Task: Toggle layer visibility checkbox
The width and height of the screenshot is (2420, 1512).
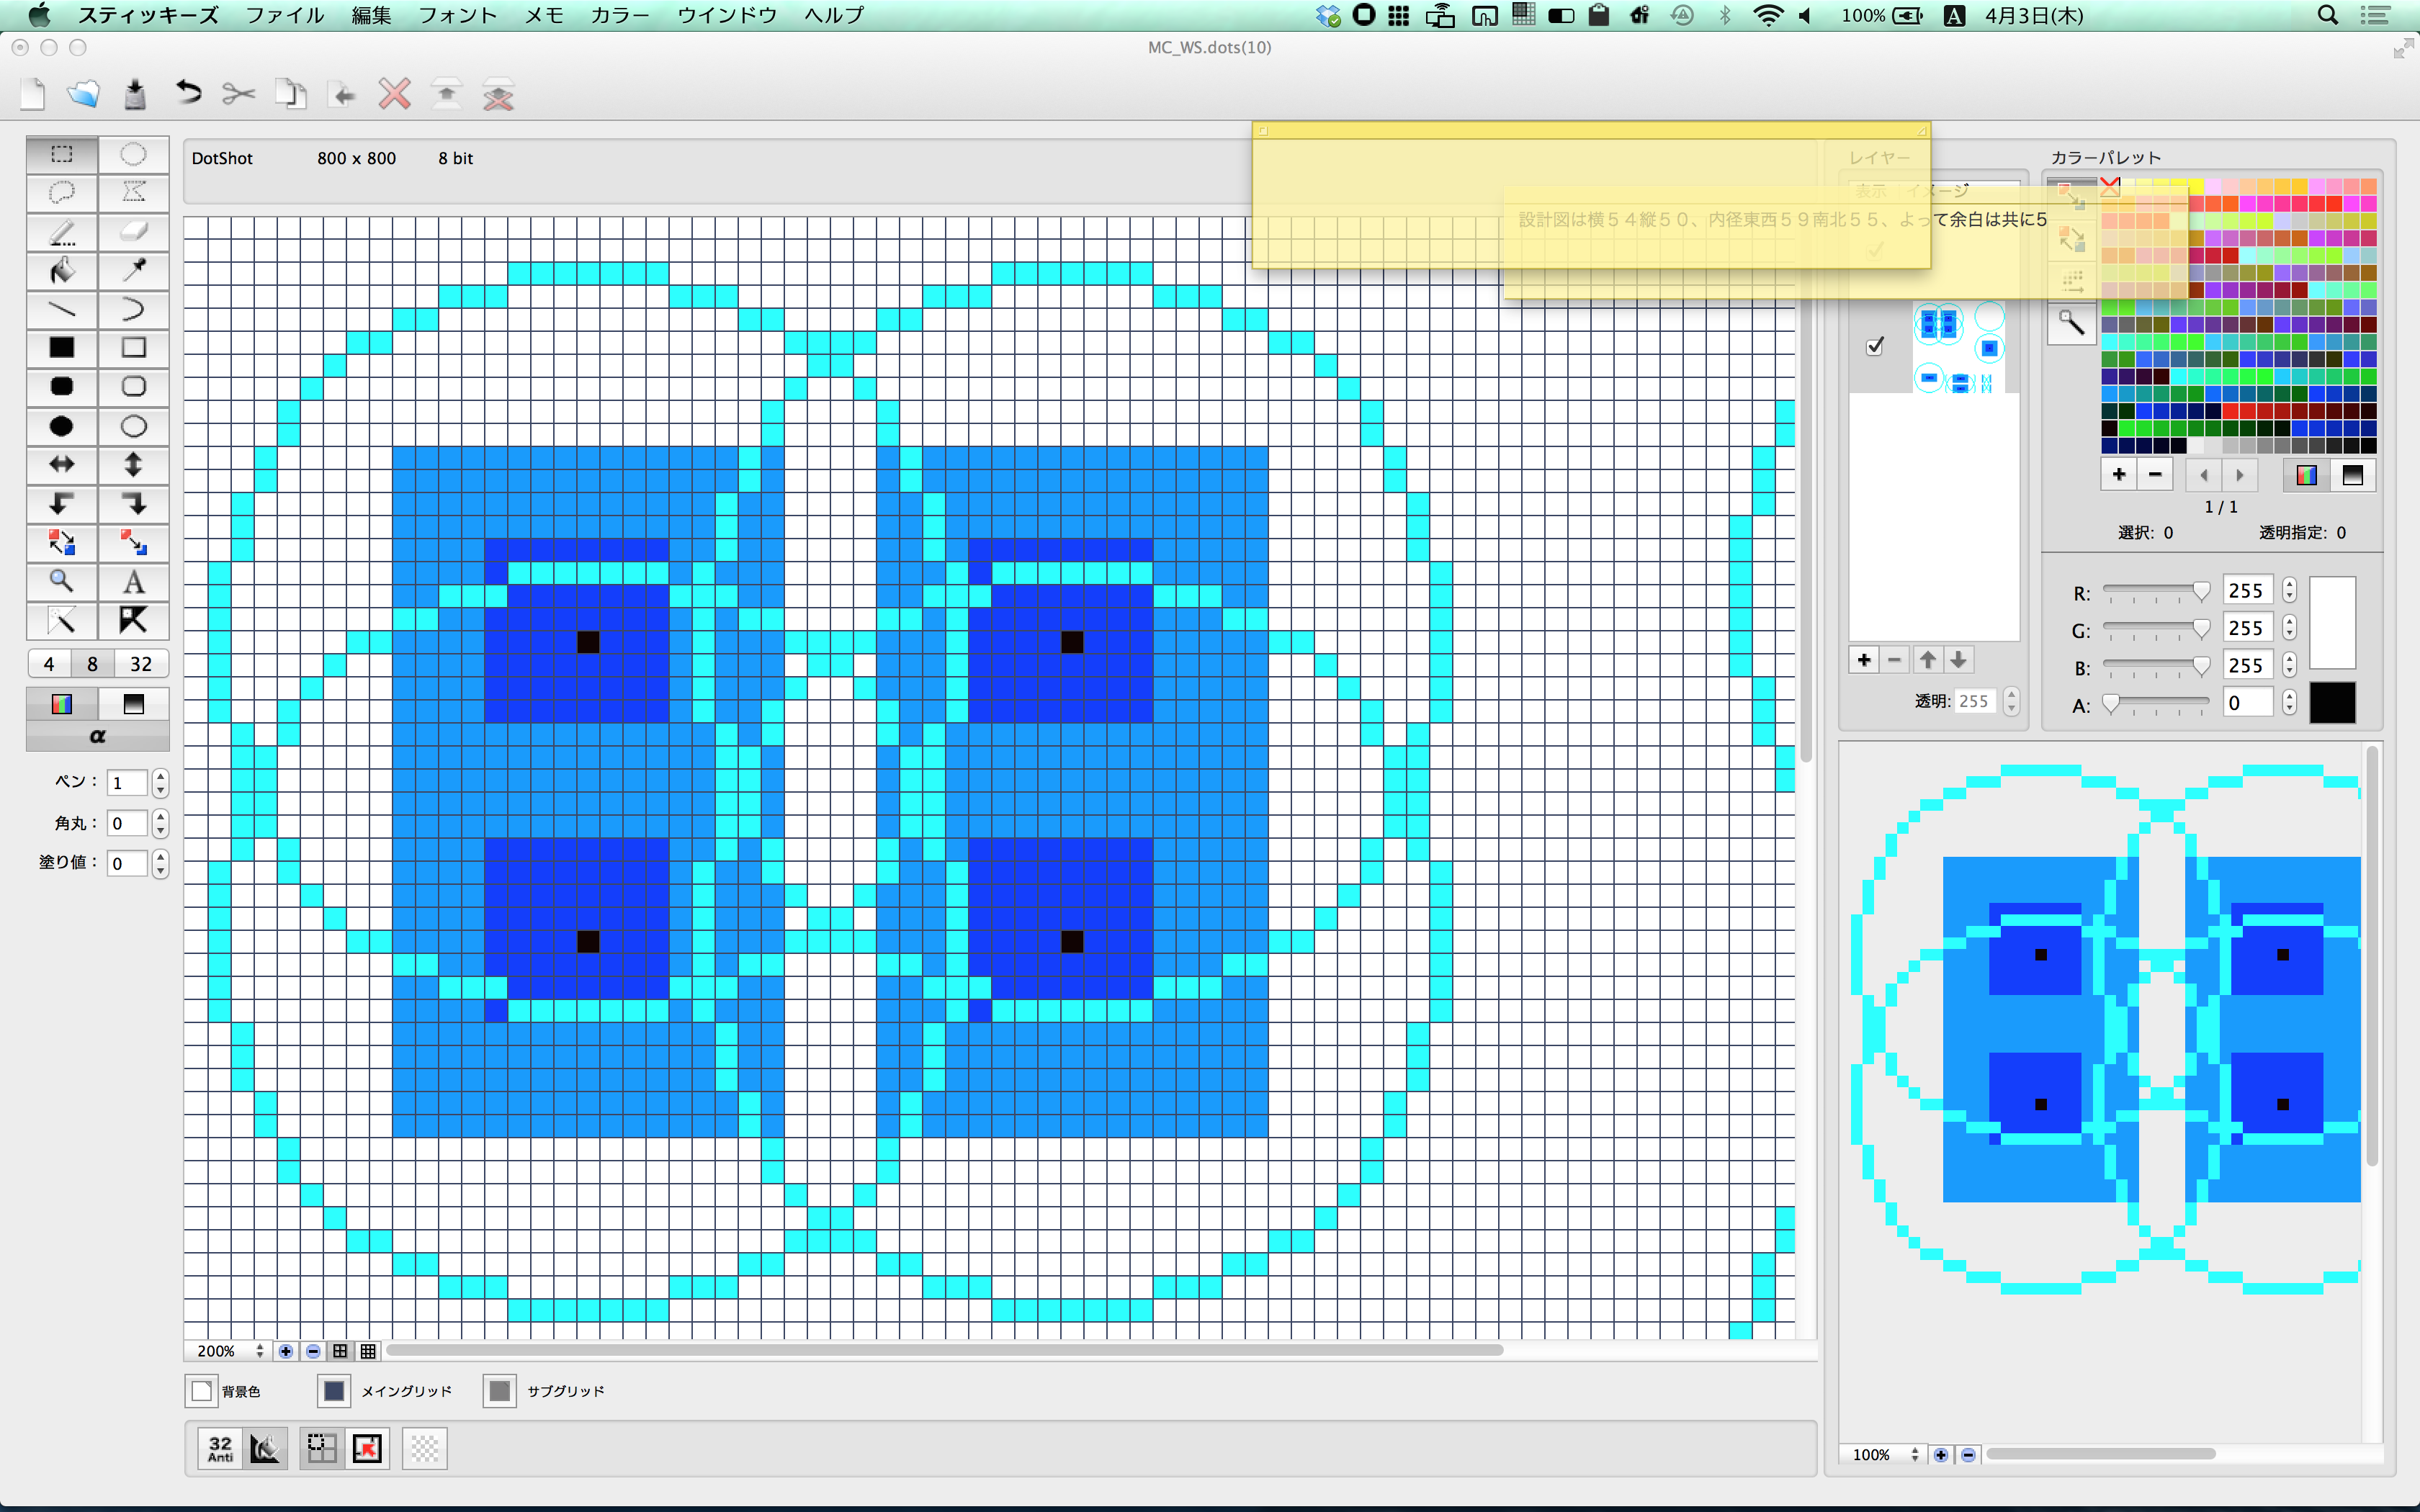Action: (x=1875, y=346)
